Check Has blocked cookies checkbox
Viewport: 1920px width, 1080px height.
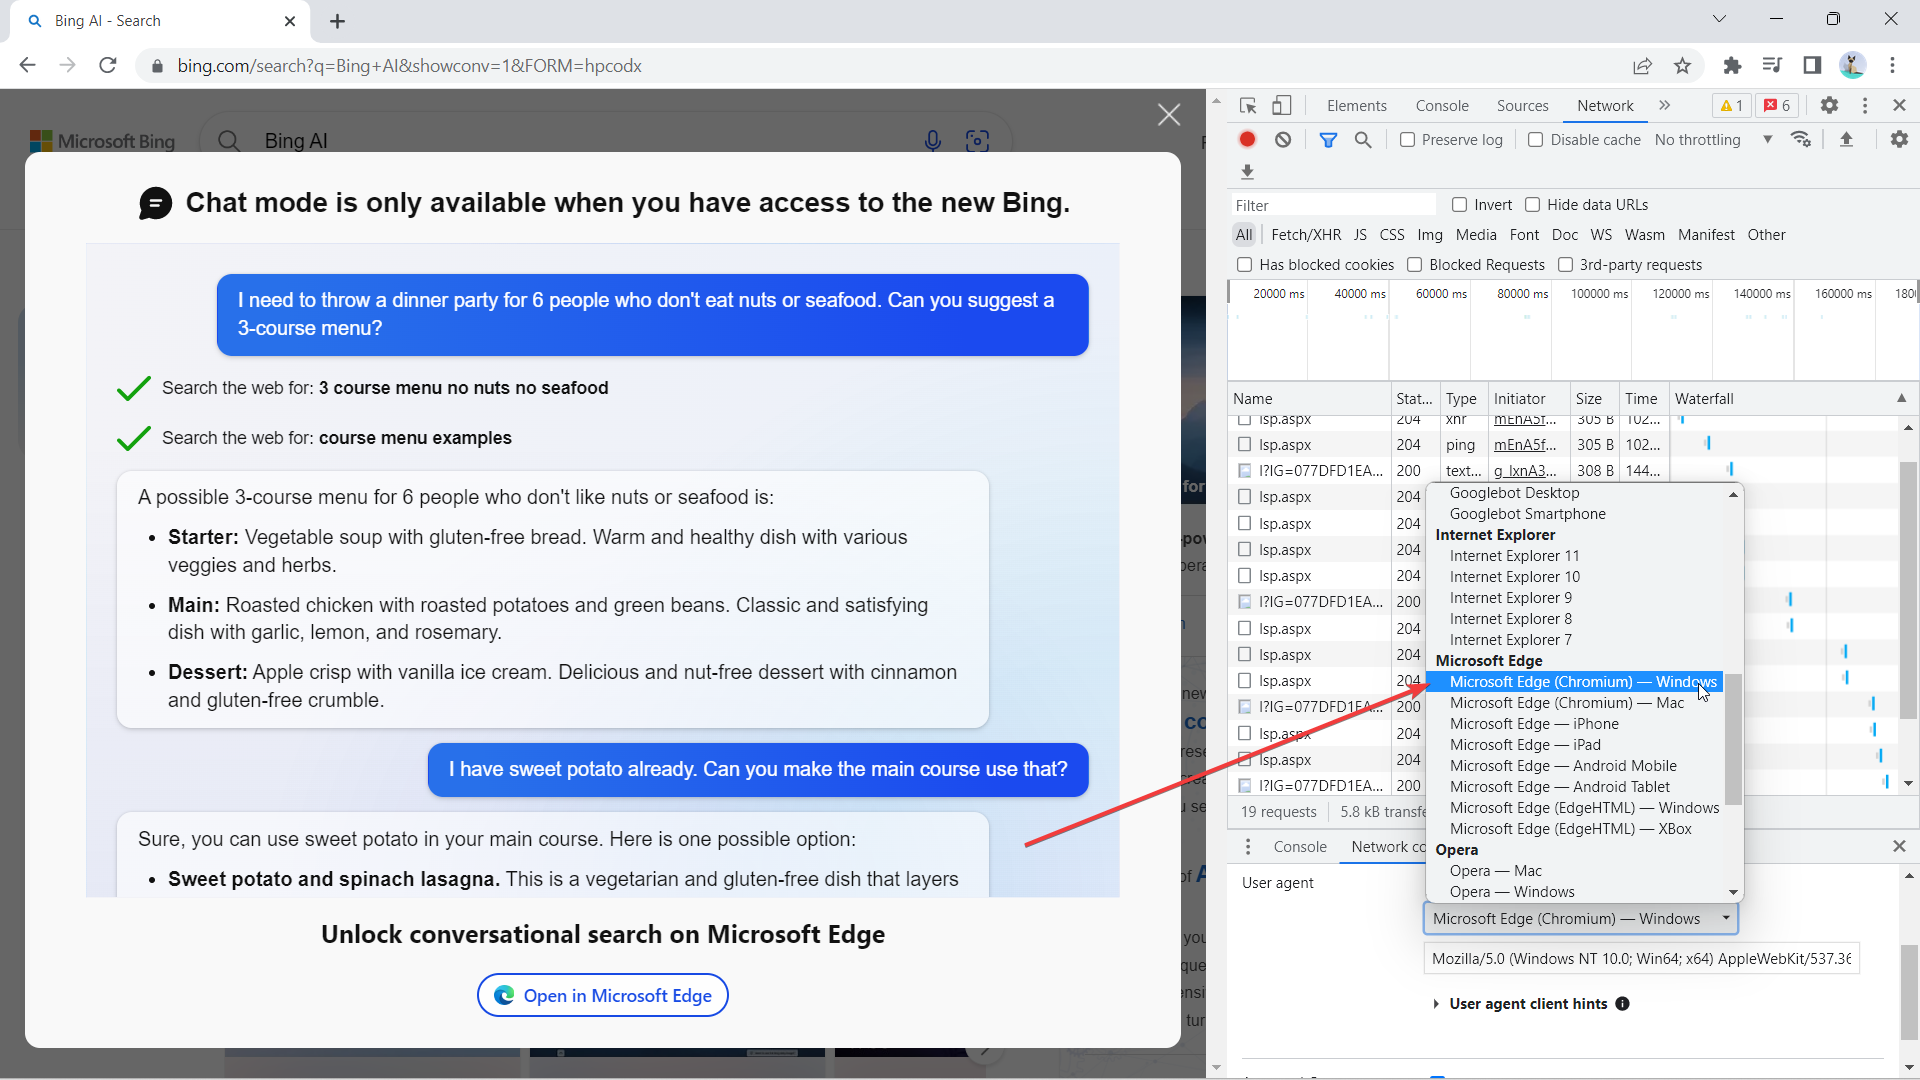1245,265
